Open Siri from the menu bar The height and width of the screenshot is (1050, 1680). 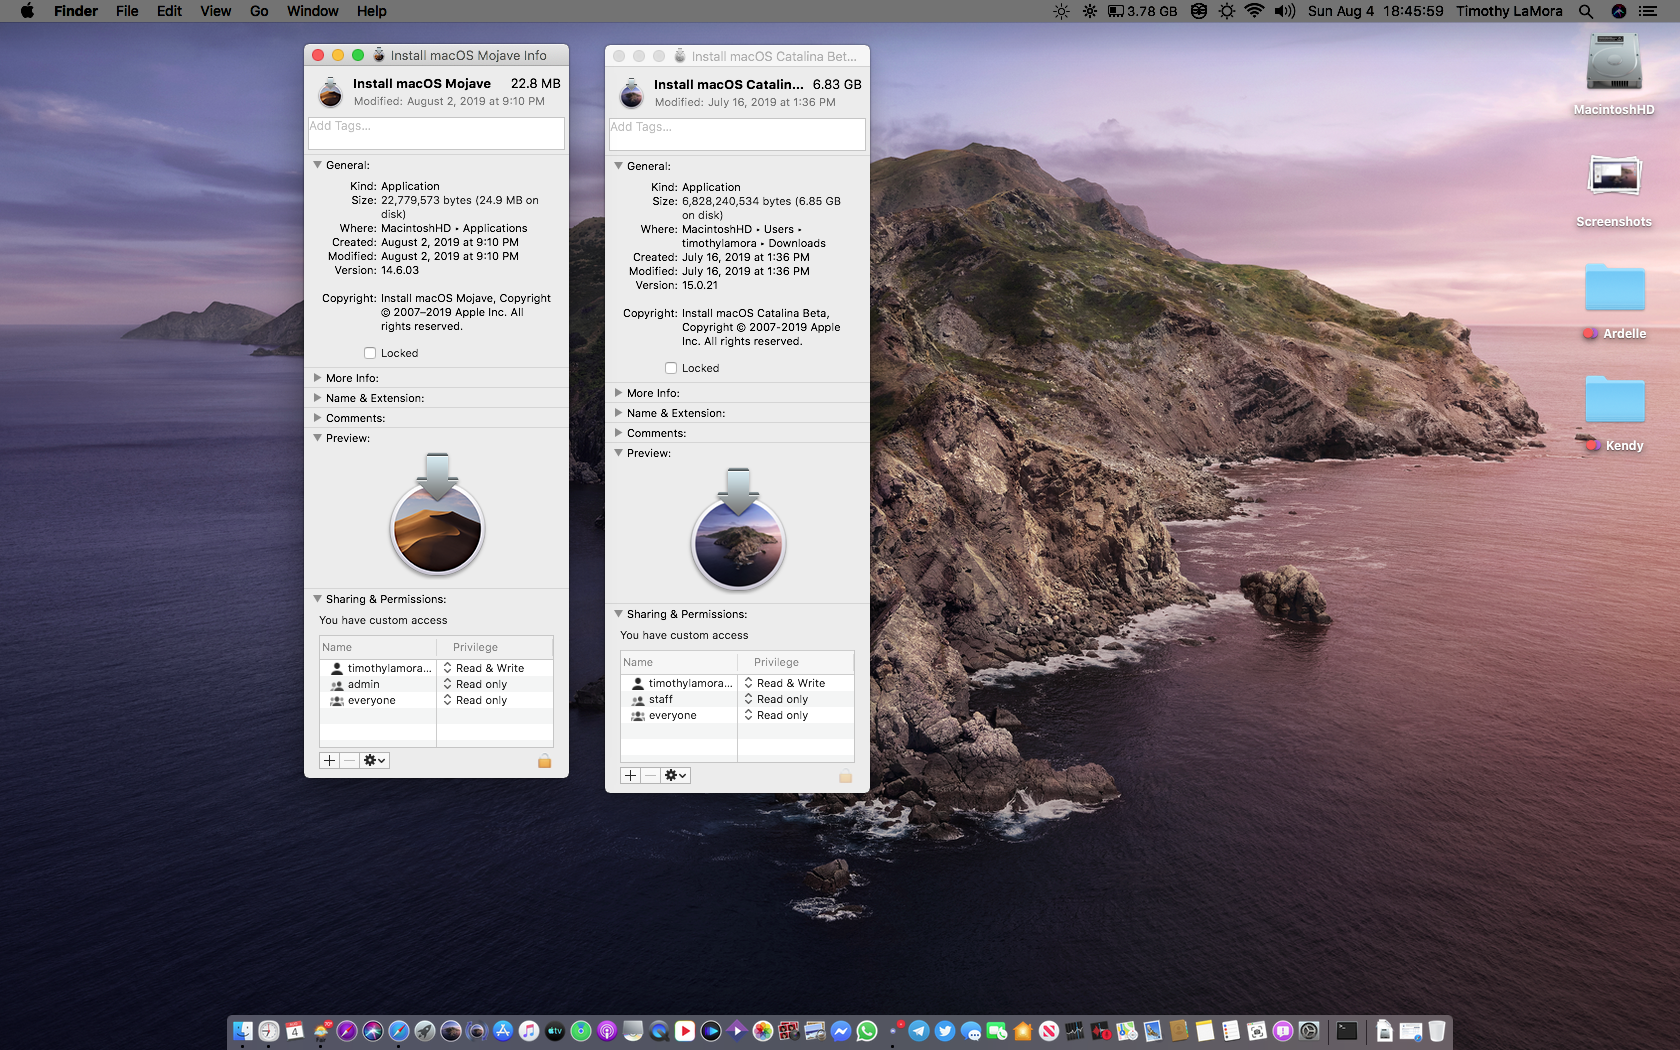click(1619, 11)
